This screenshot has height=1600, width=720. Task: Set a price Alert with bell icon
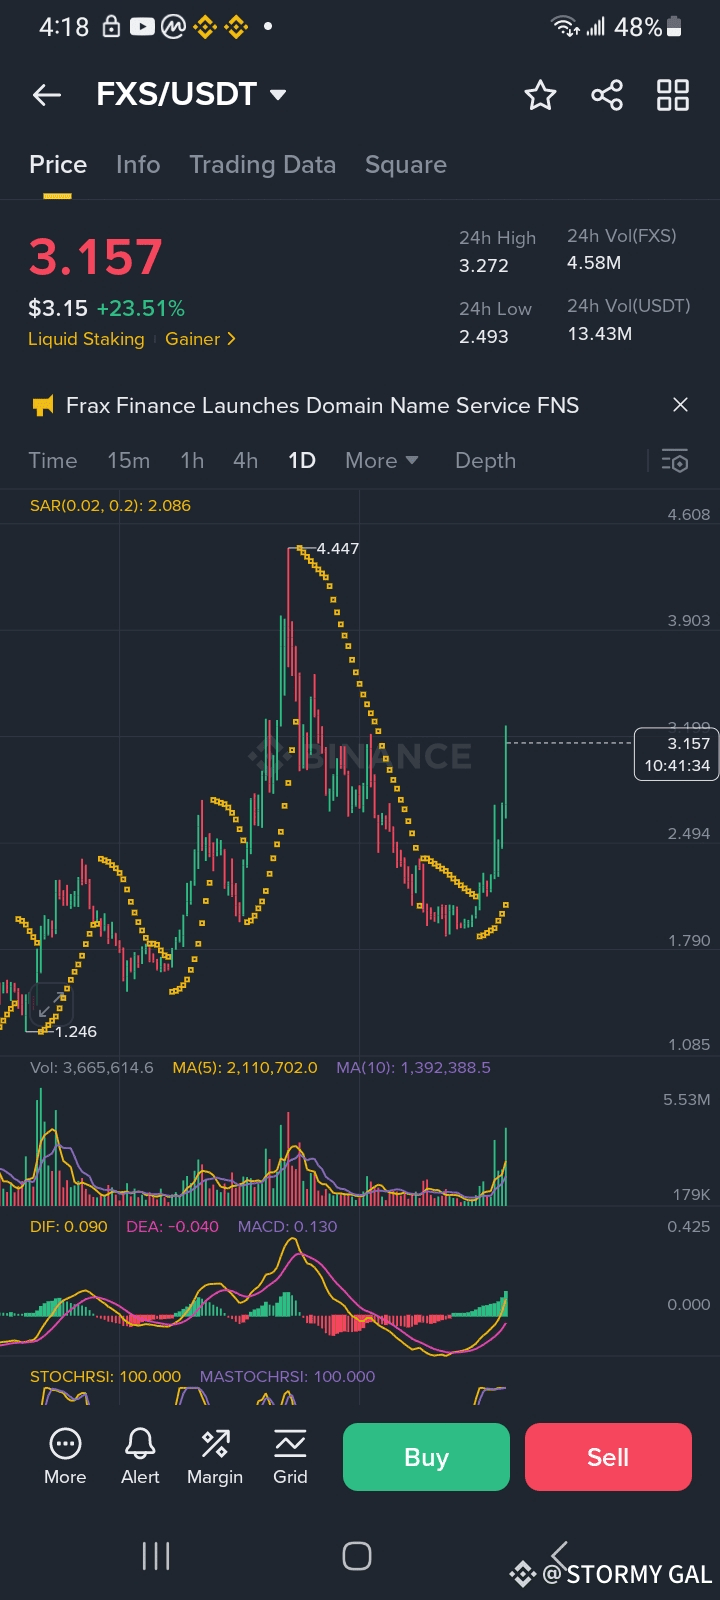click(140, 1456)
